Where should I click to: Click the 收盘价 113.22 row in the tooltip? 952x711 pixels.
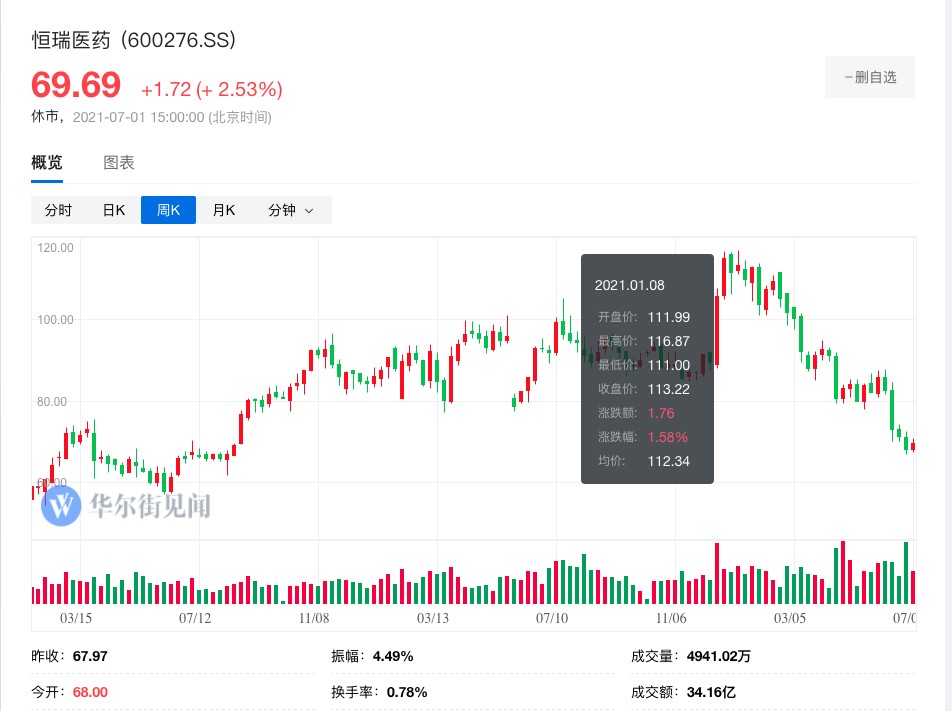click(647, 389)
